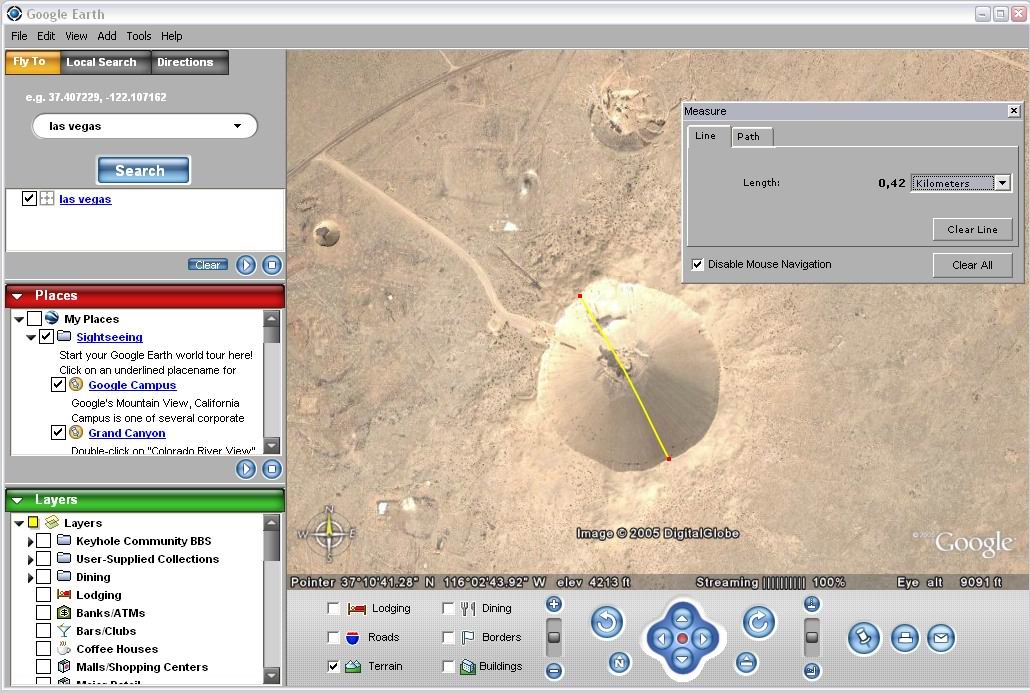Add a placemark with pushpin button
This screenshot has width=1030, height=693.
tap(863, 638)
